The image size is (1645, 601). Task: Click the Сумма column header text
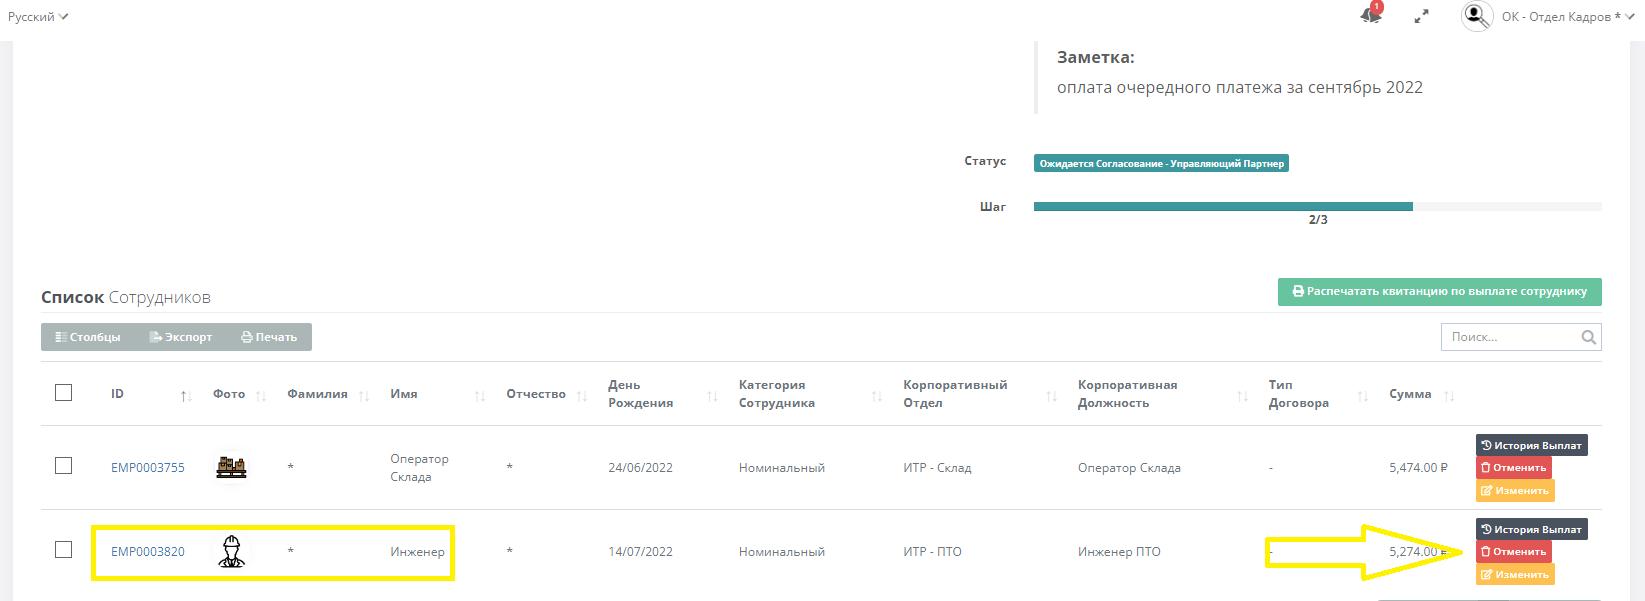click(1410, 394)
